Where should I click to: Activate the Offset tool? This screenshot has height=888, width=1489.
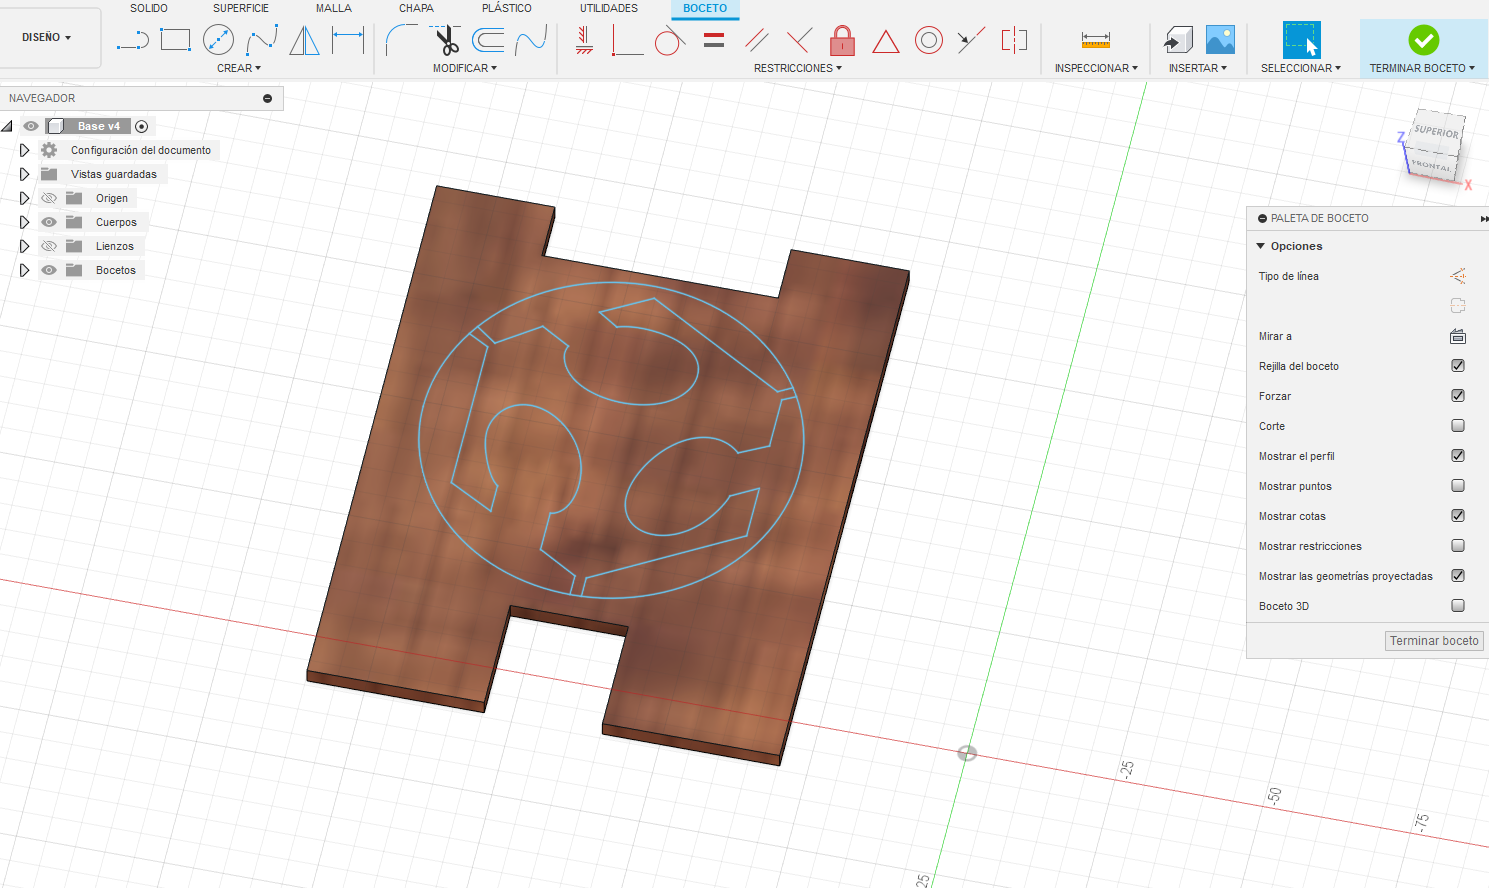click(x=488, y=40)
